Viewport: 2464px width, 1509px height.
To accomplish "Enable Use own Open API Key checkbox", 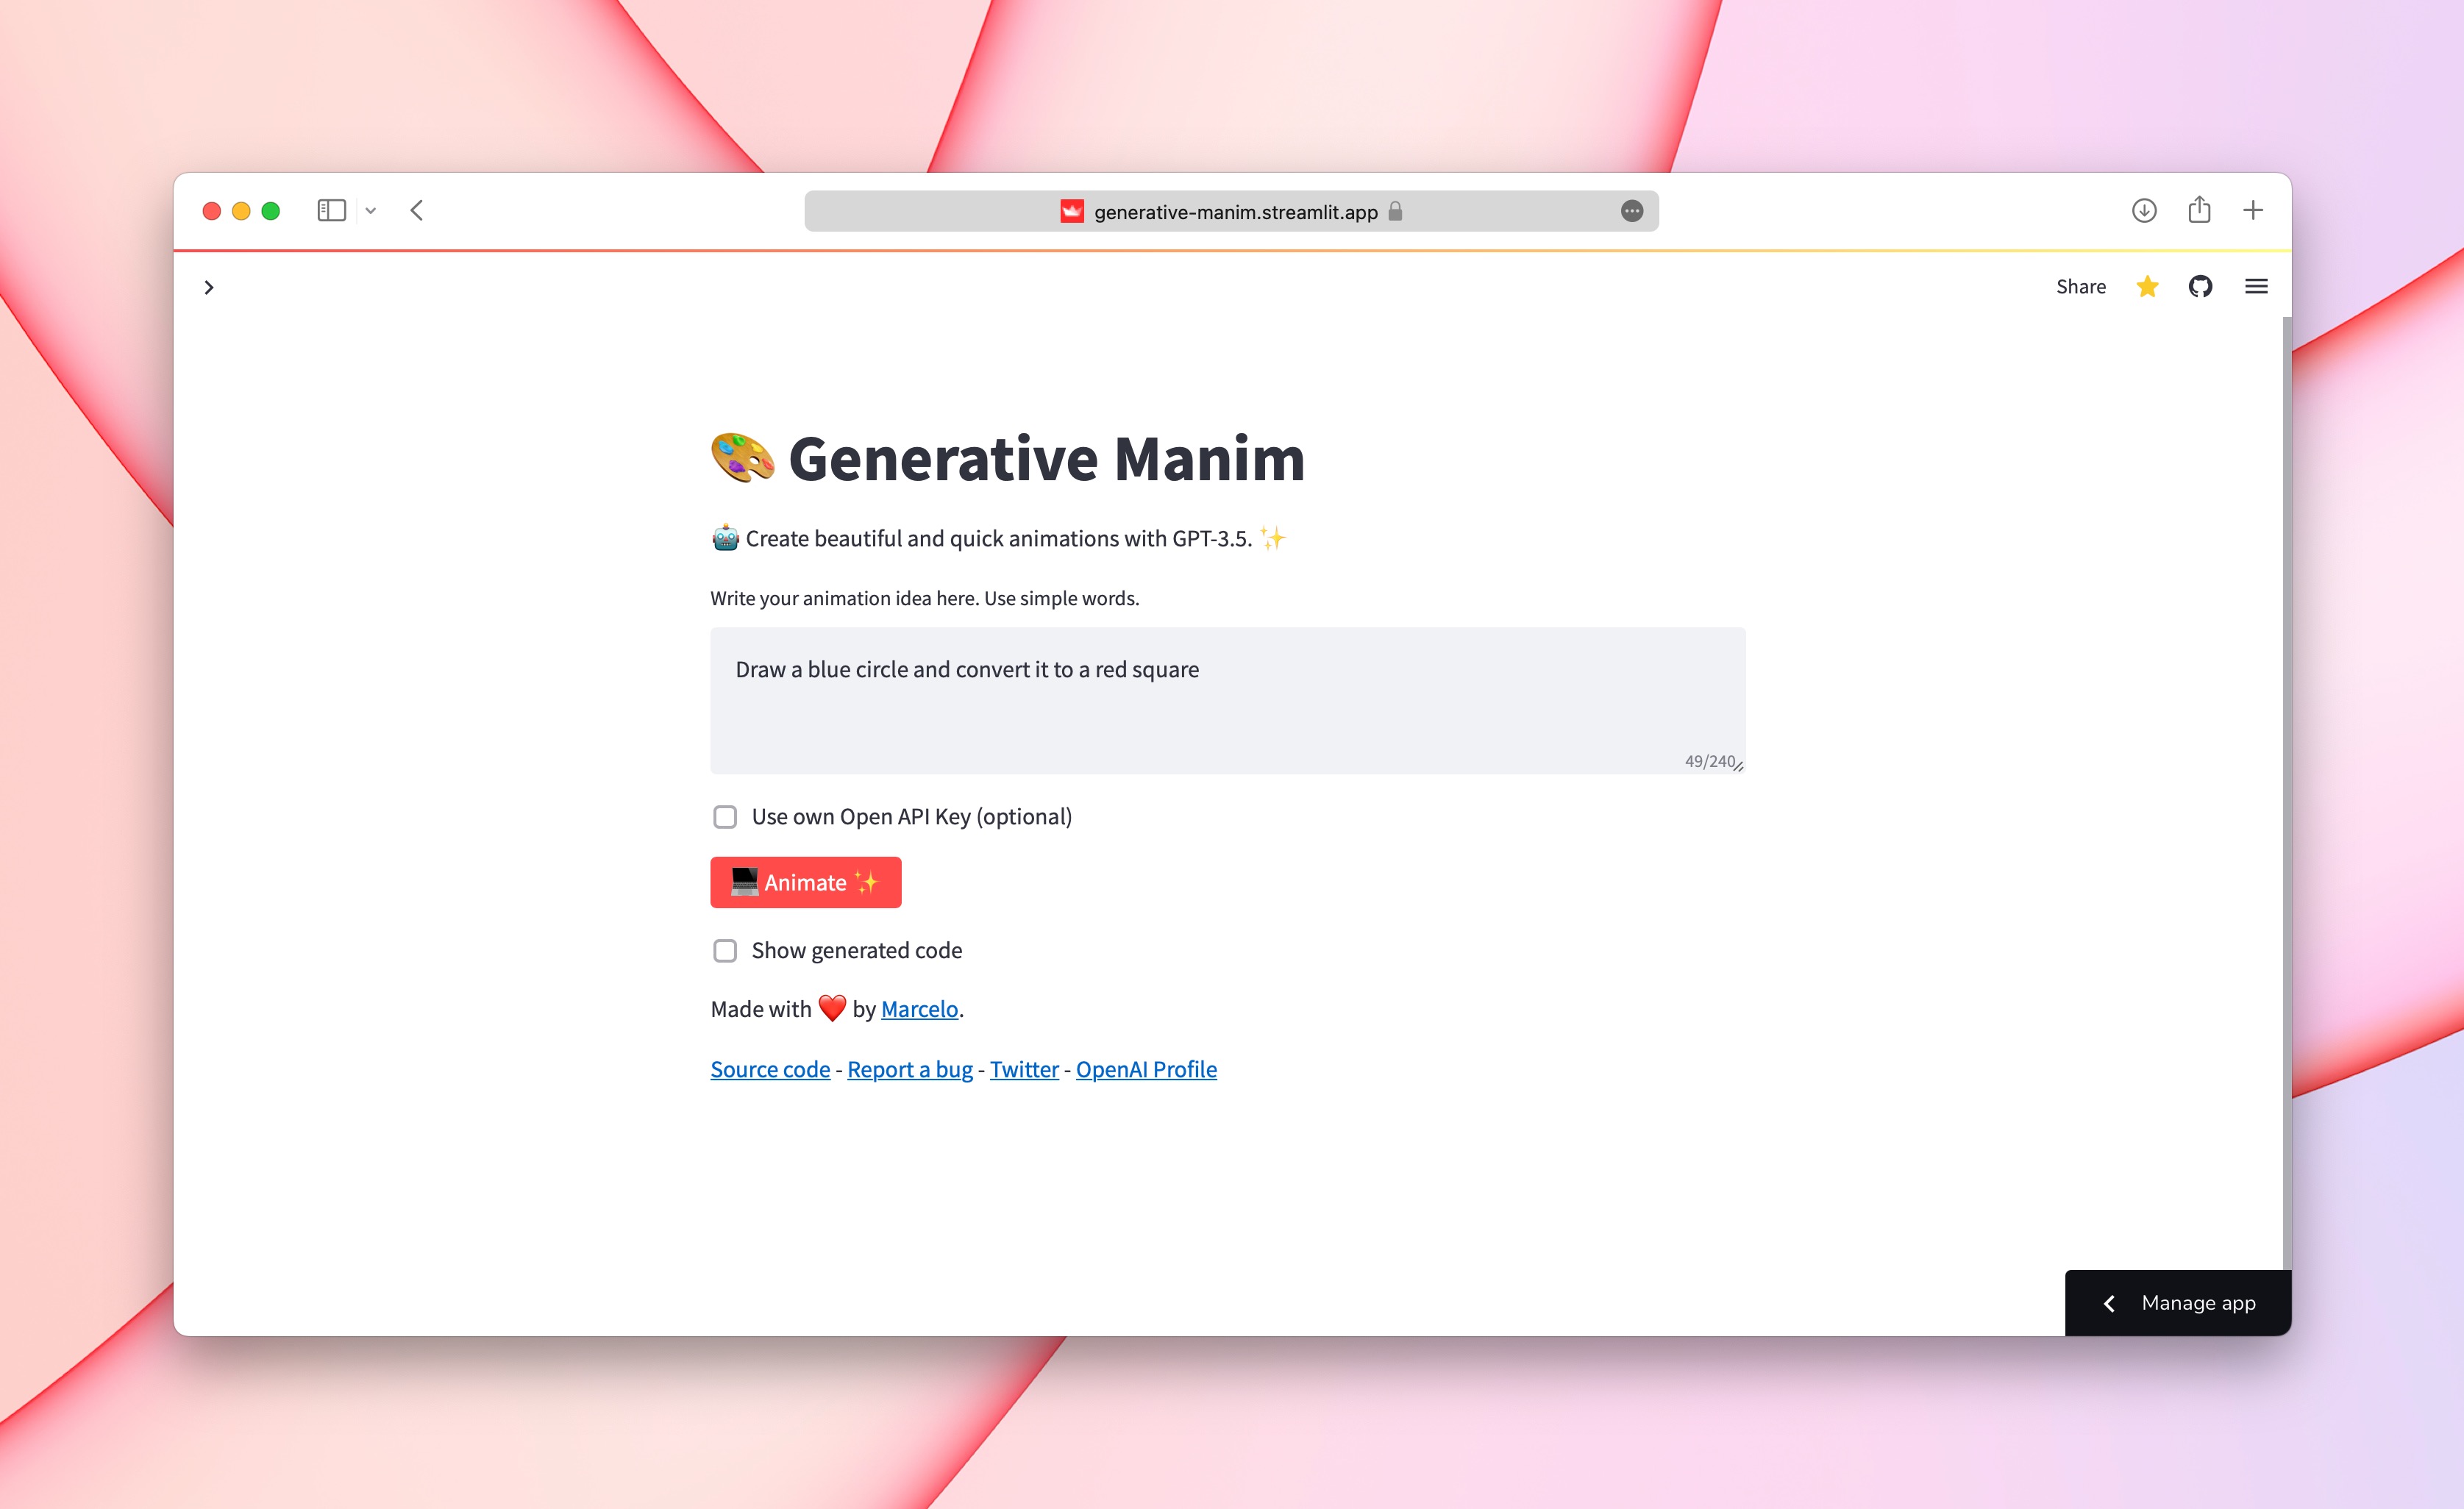I will 725,817.
